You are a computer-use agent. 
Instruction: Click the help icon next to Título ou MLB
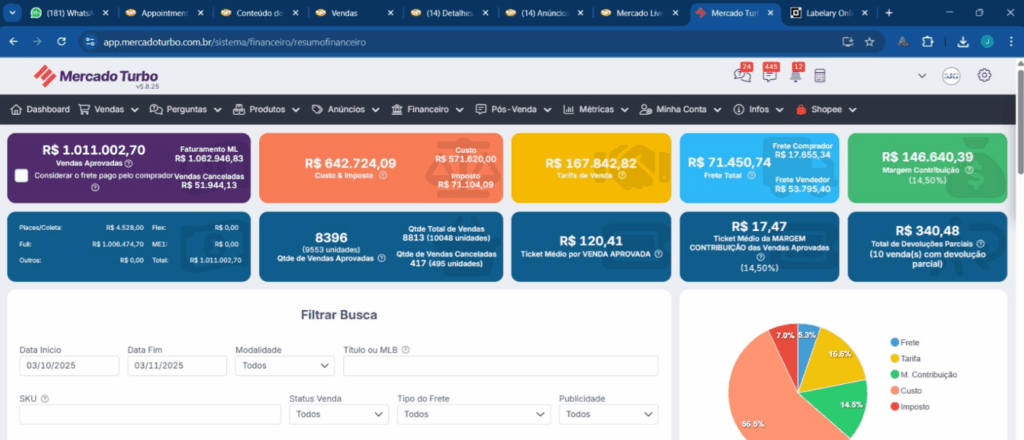(x=406, y=350)
